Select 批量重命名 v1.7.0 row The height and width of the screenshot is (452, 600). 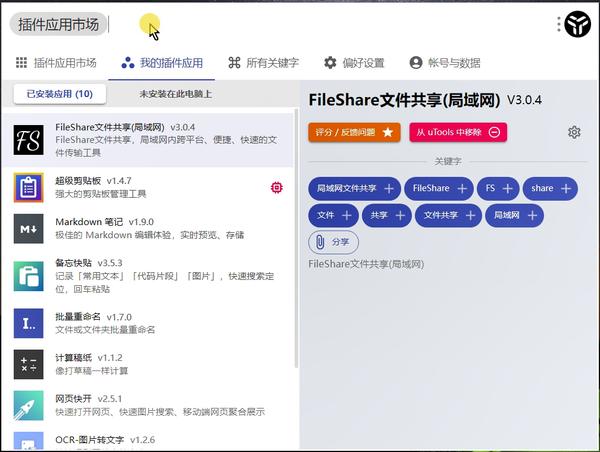coord(147,323)
